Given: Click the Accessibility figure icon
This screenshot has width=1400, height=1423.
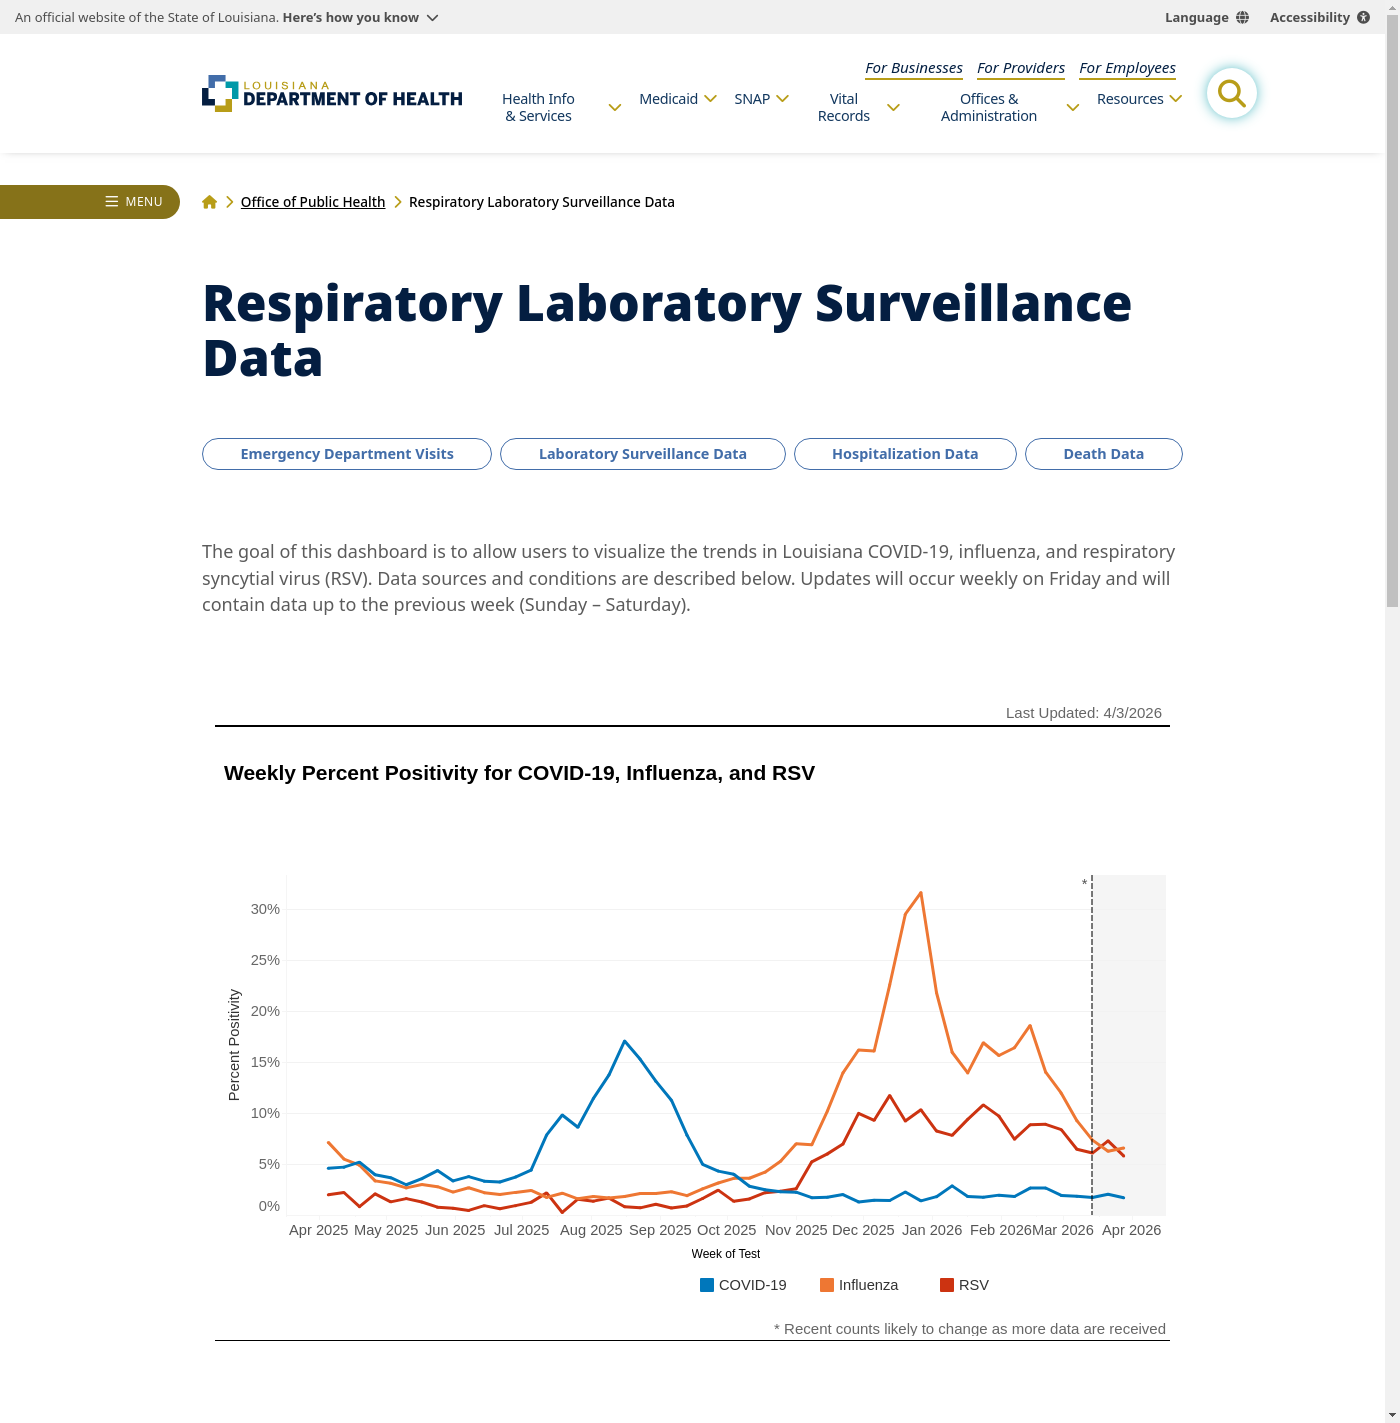Looking at the screenshot, I should tap(1363, 18).
